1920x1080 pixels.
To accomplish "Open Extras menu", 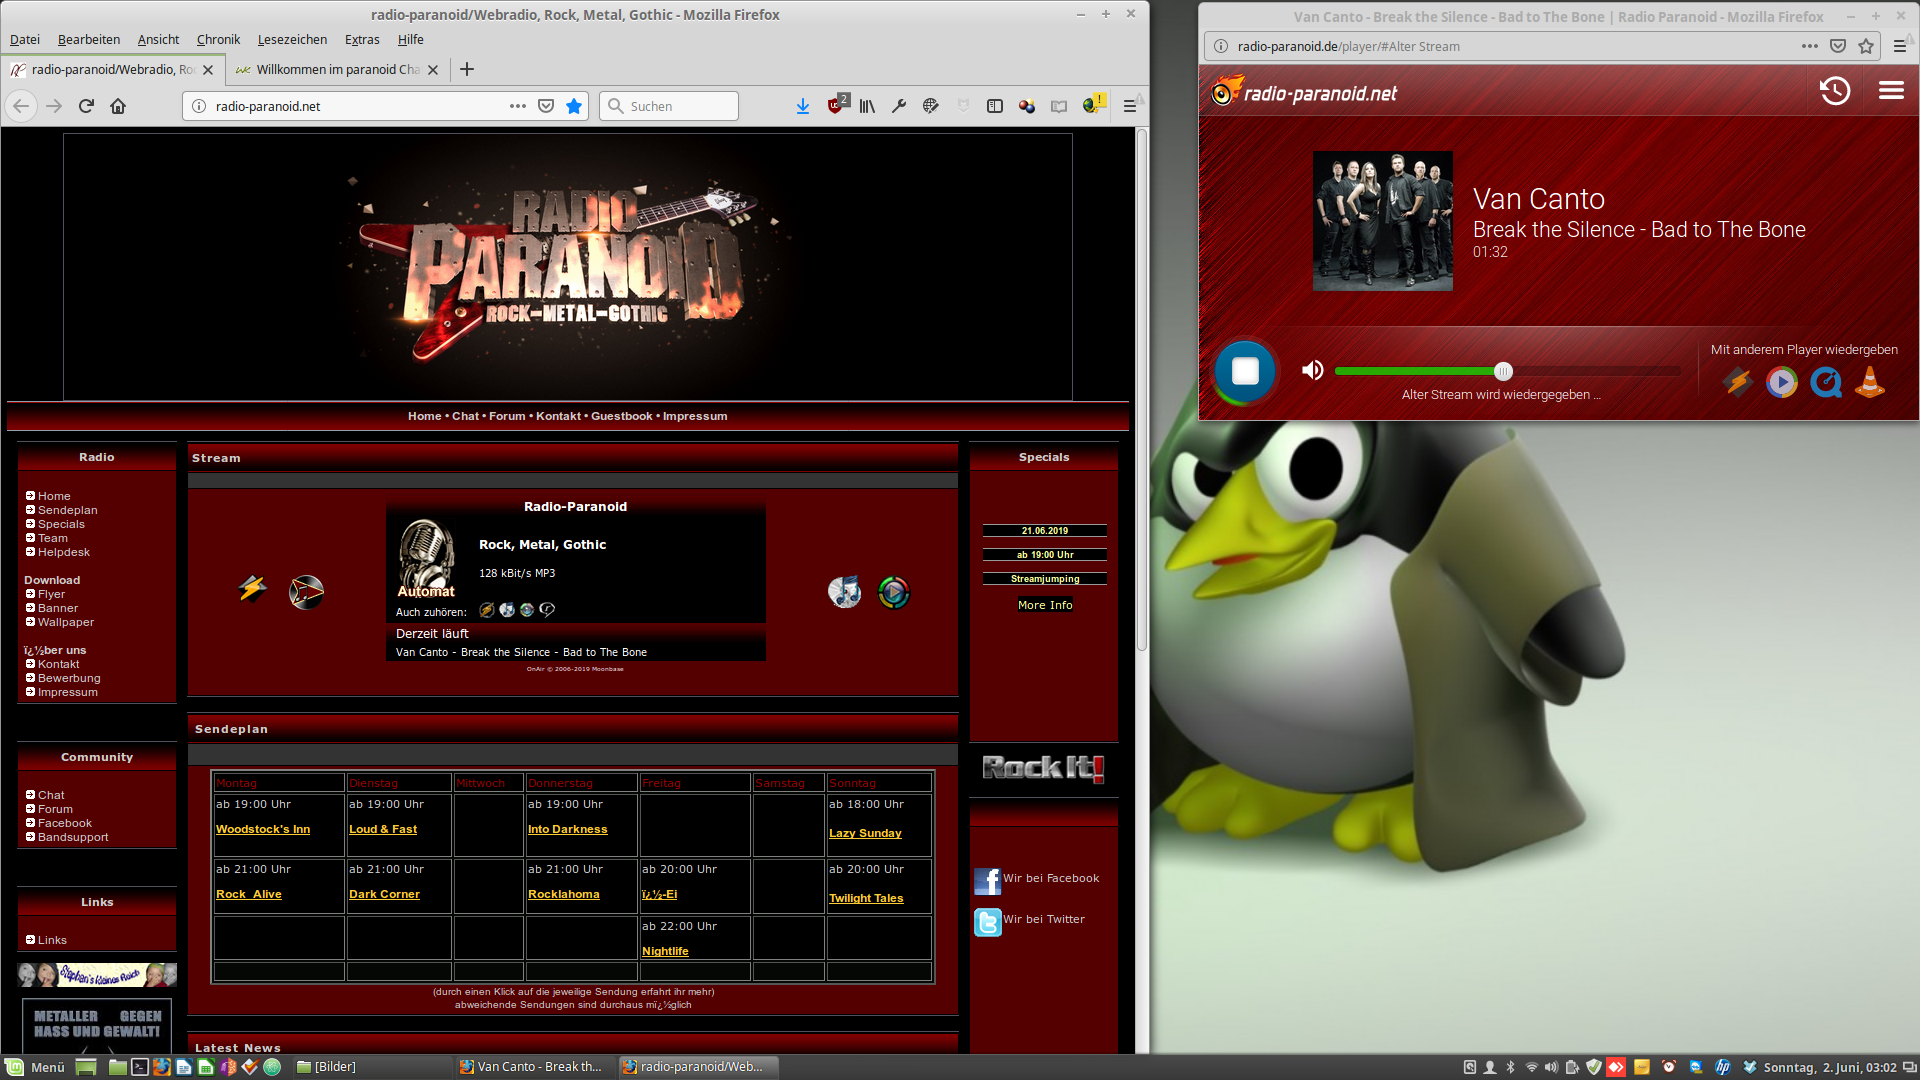I will click(x=362, y=39).
